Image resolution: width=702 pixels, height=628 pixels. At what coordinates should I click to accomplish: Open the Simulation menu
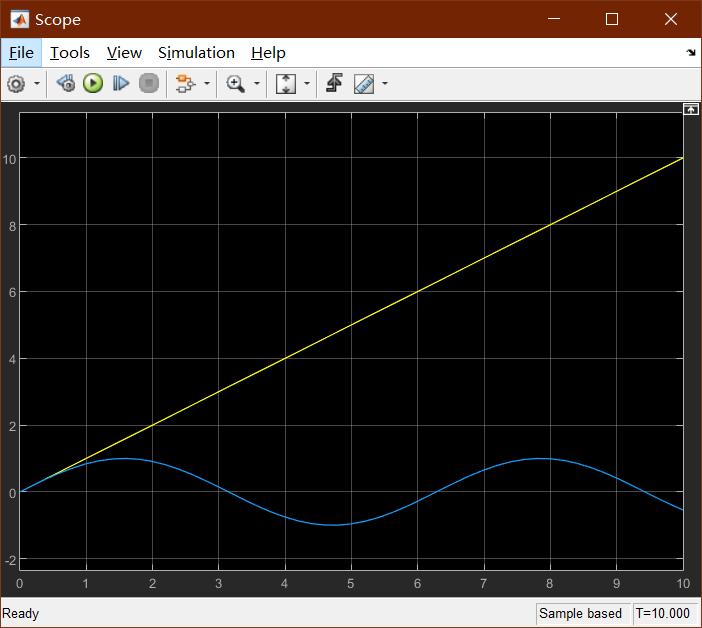tap(196, 53)
